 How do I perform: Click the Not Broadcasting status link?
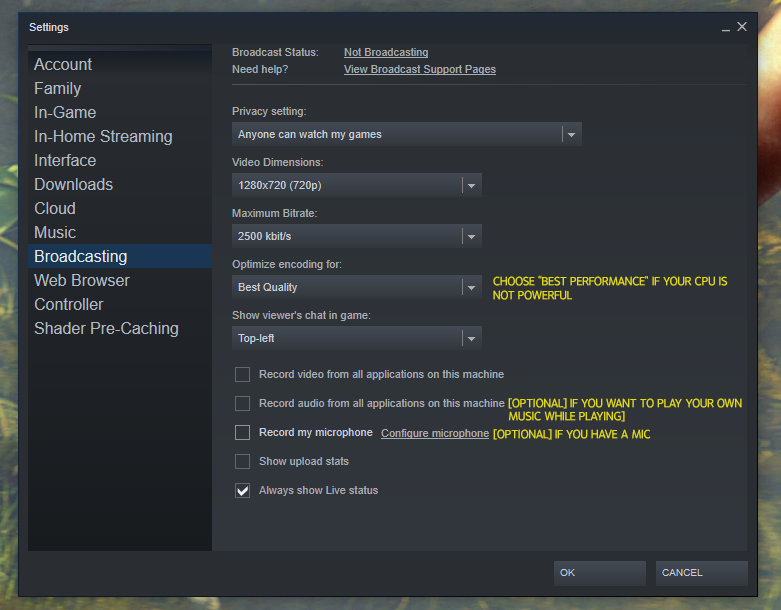[386, 52]
